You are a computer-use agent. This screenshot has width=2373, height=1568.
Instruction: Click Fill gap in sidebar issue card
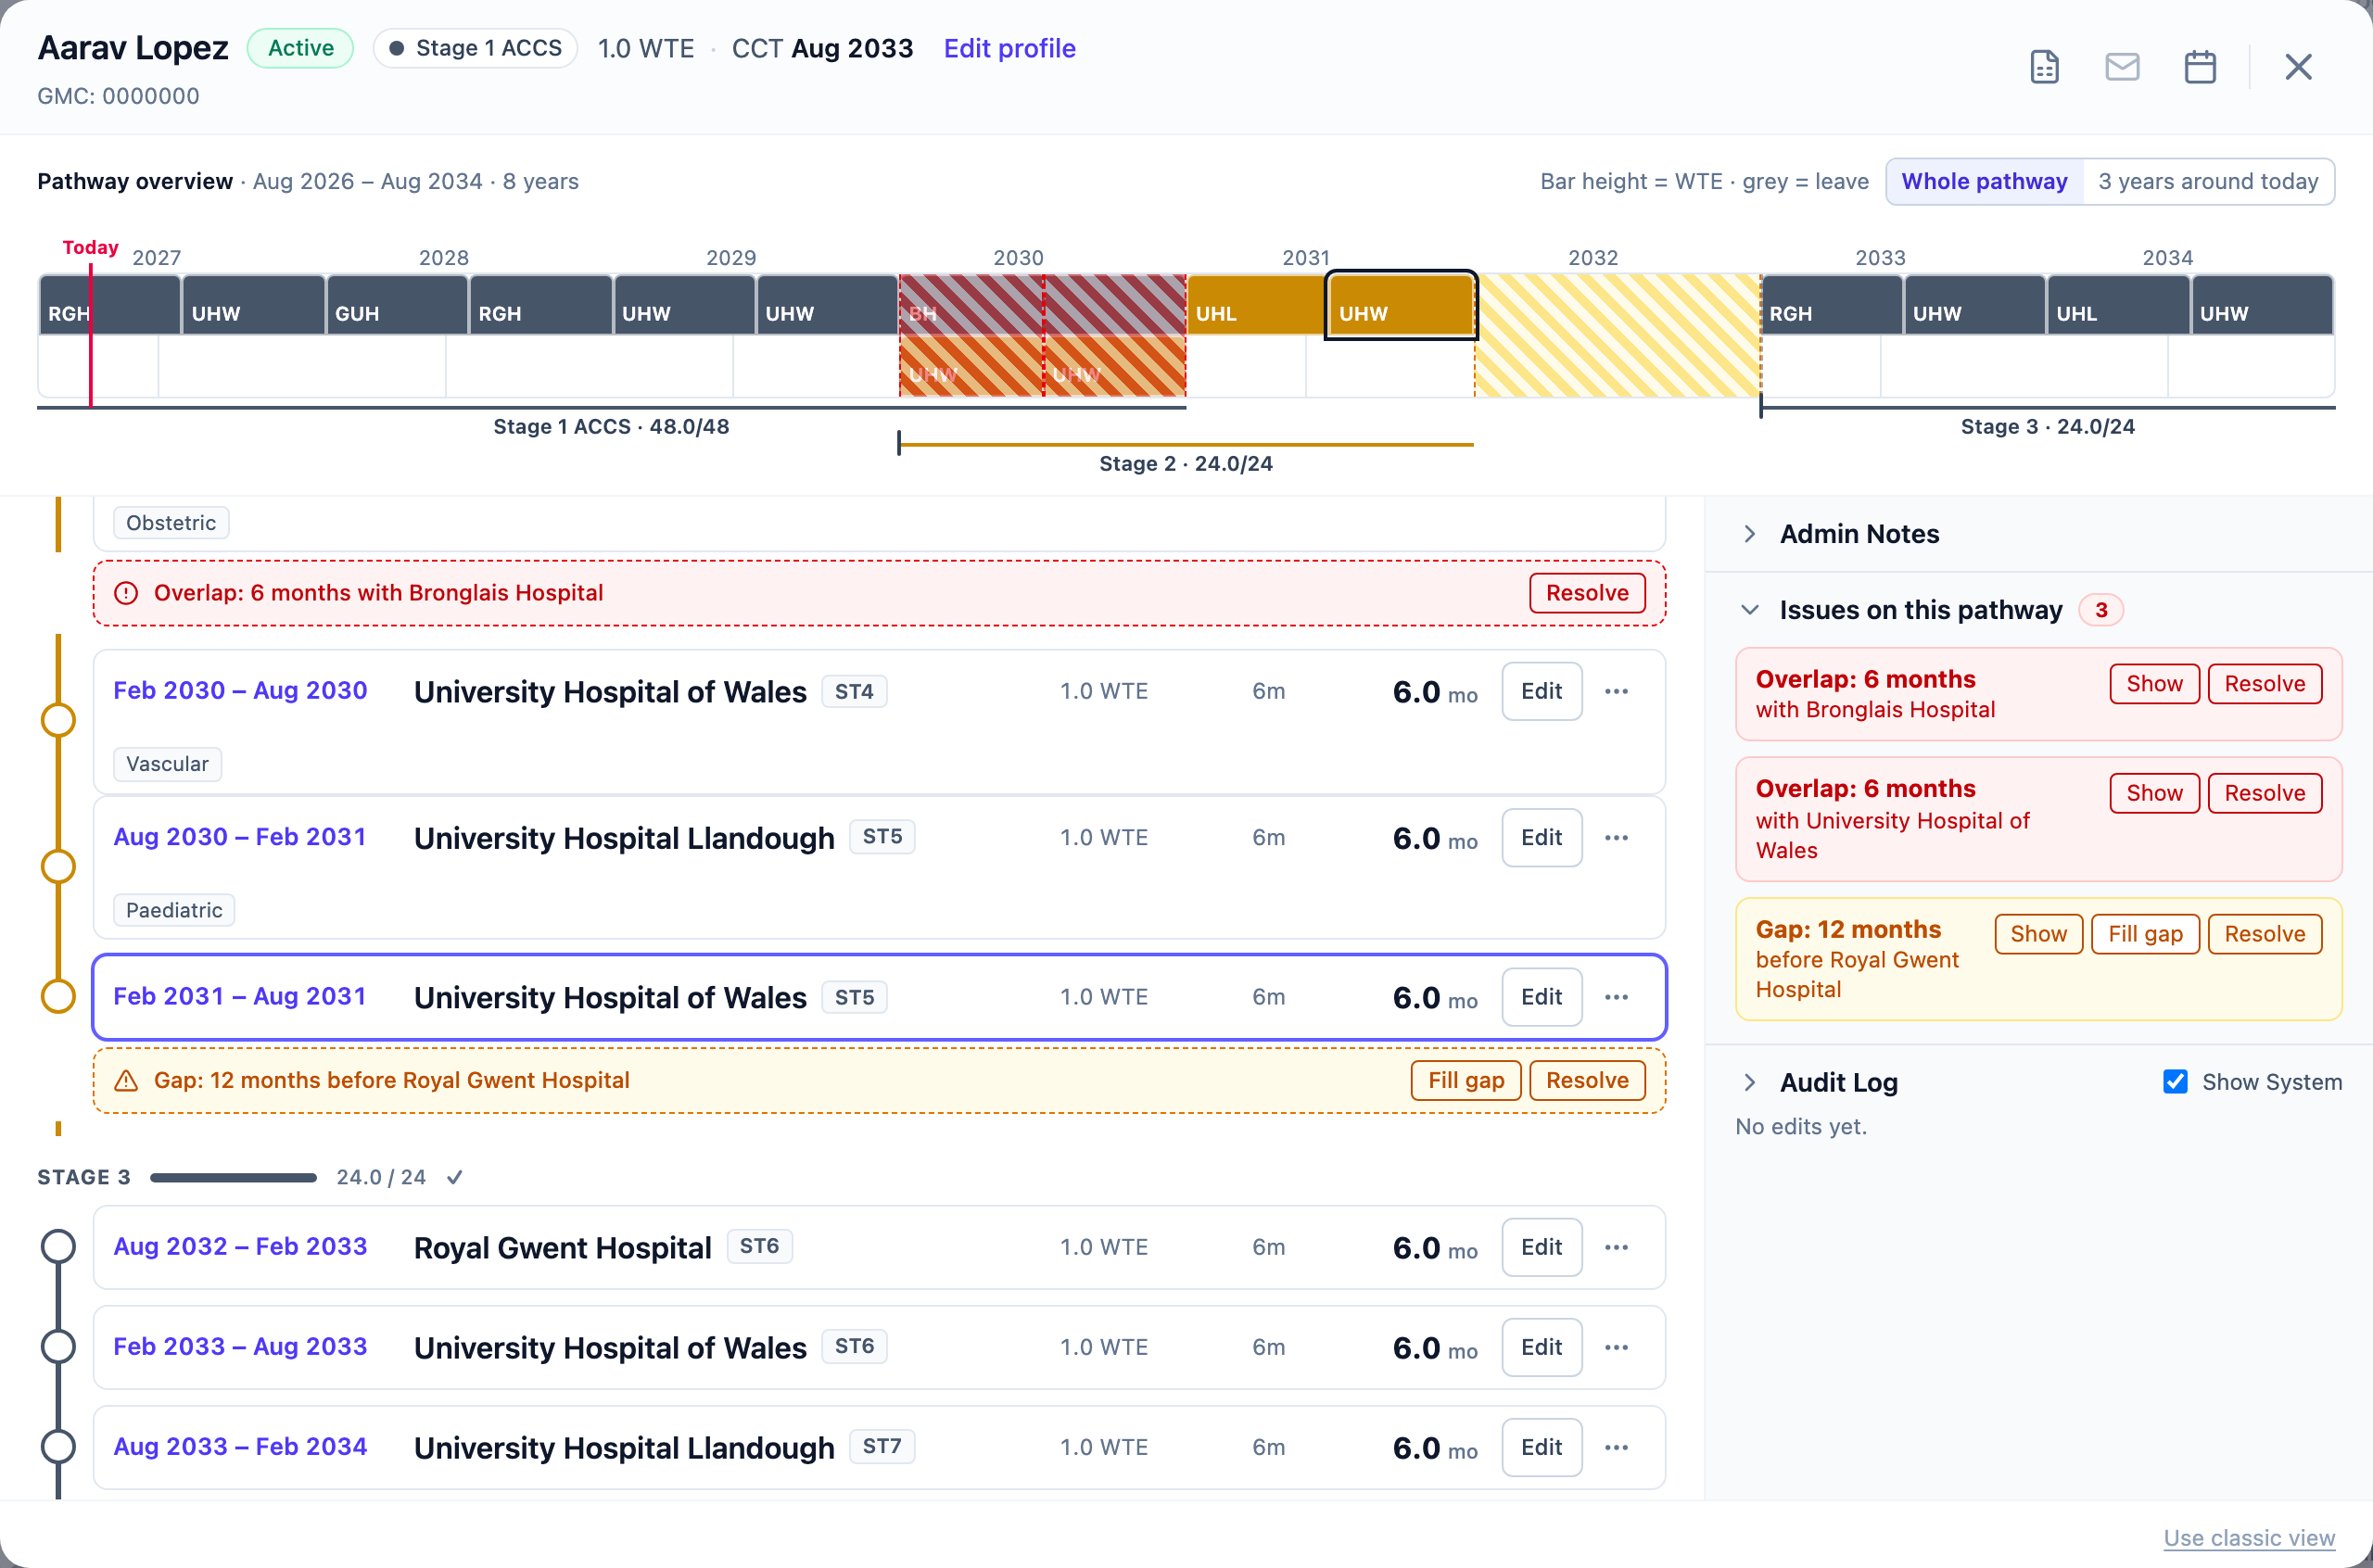(2145, 934)
